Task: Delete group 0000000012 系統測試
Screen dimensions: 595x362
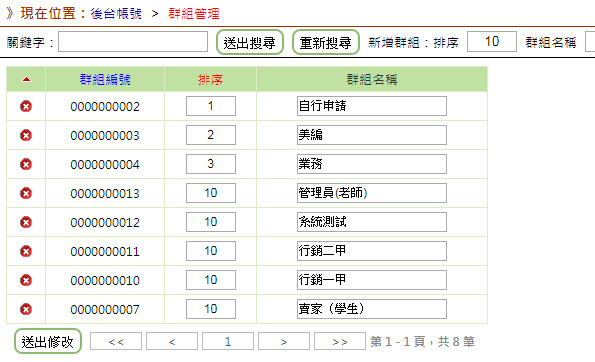Action: 26,222
